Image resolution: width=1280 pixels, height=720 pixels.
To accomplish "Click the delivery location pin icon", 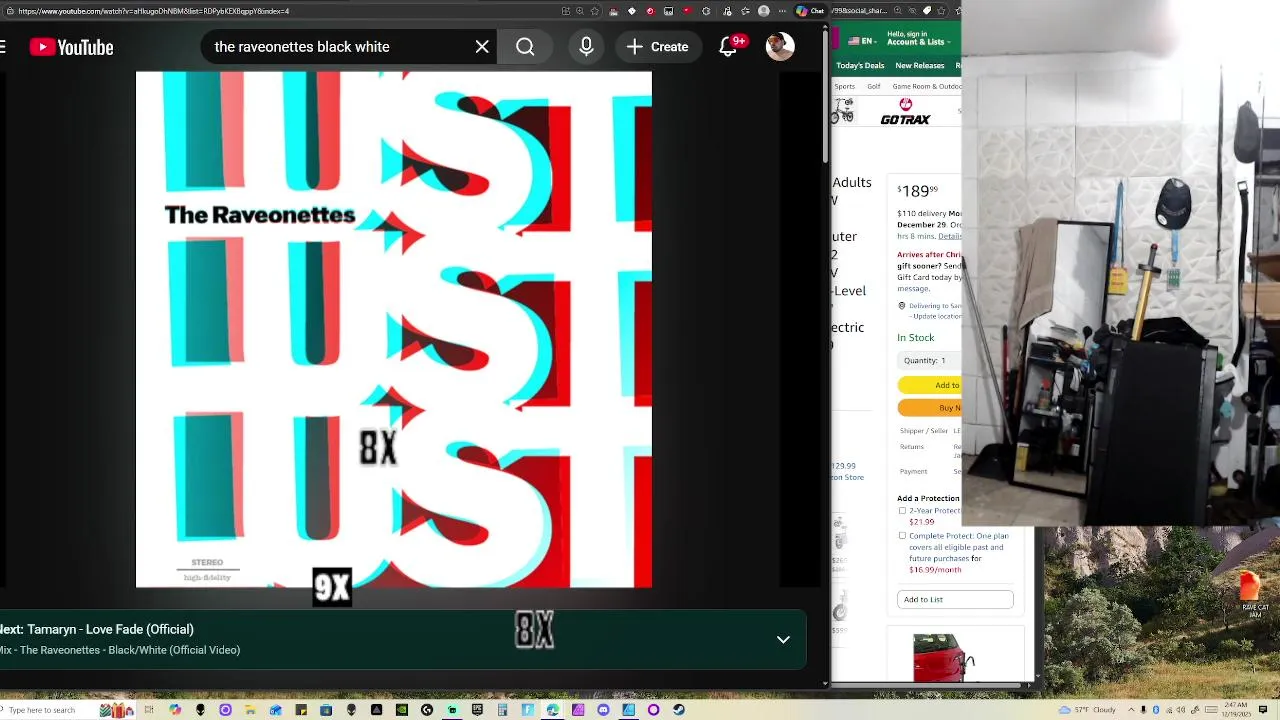I will click(x=901, y=306).
